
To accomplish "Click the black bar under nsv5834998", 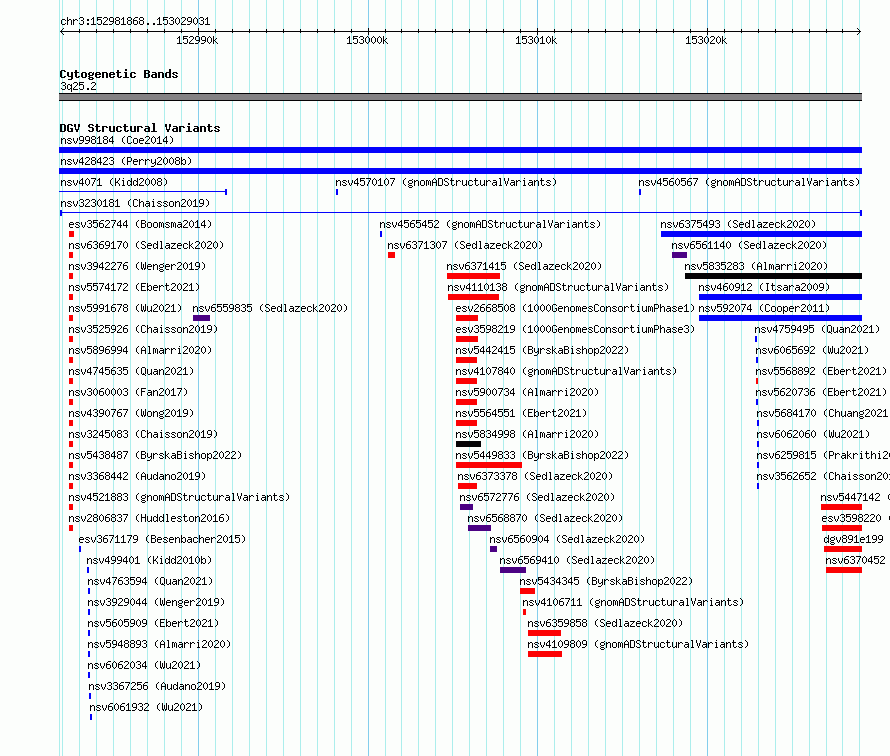I will pos(468,444).
